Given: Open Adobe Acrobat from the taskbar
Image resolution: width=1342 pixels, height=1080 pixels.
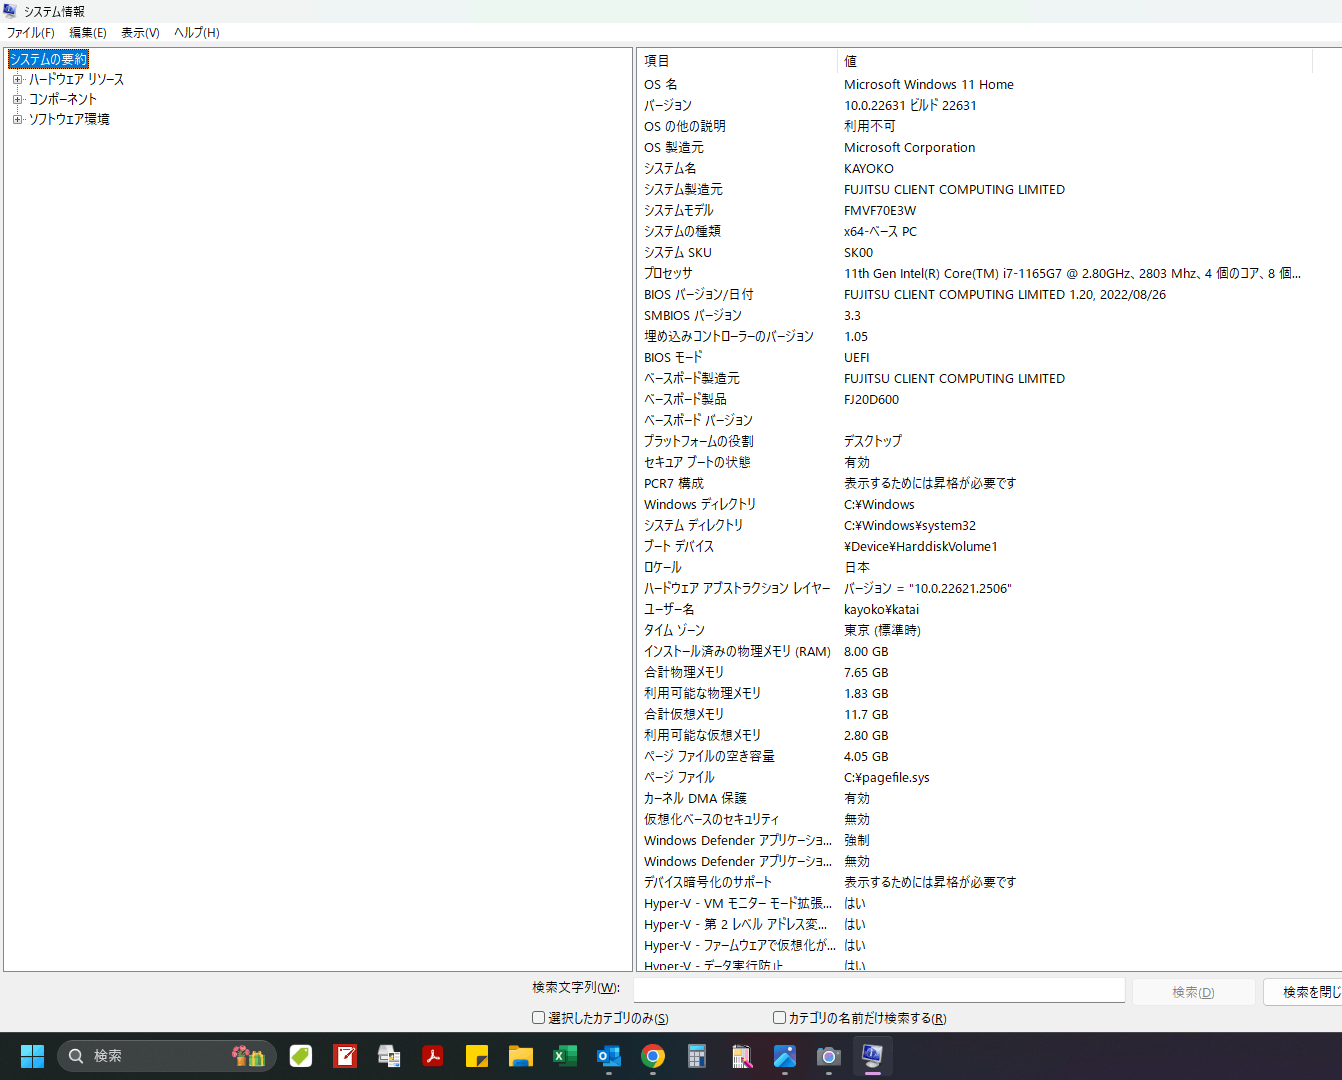Looking at the screenshot, I should (x=433, y=1056).
